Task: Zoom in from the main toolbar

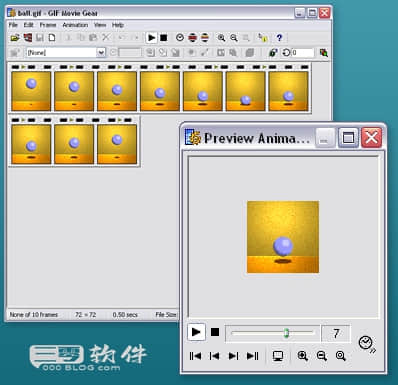Action: 221,38
